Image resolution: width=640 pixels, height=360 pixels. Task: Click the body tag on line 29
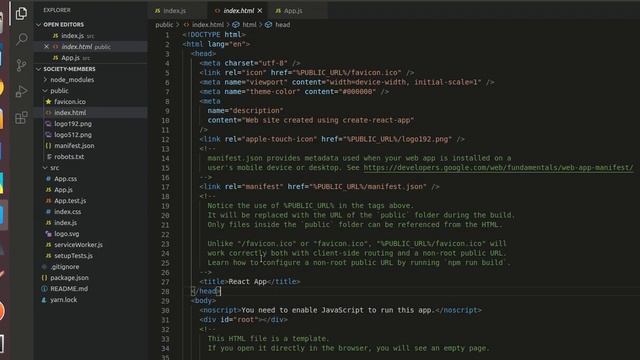pyautogui.click(x=203, y=301)
